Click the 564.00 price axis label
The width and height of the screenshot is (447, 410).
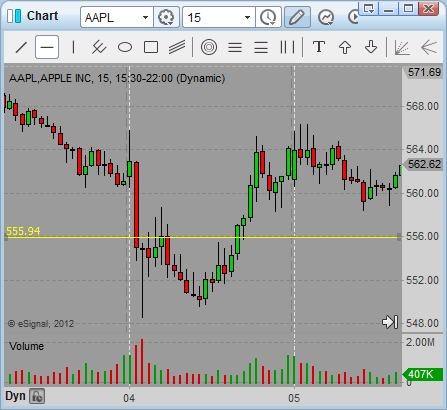click(422, 149)
